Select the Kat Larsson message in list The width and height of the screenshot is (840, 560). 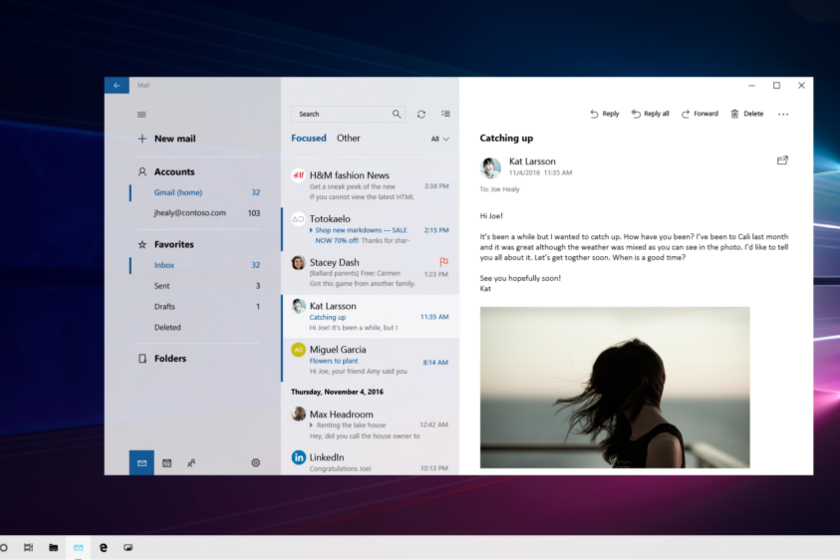[x=370, y=316]
